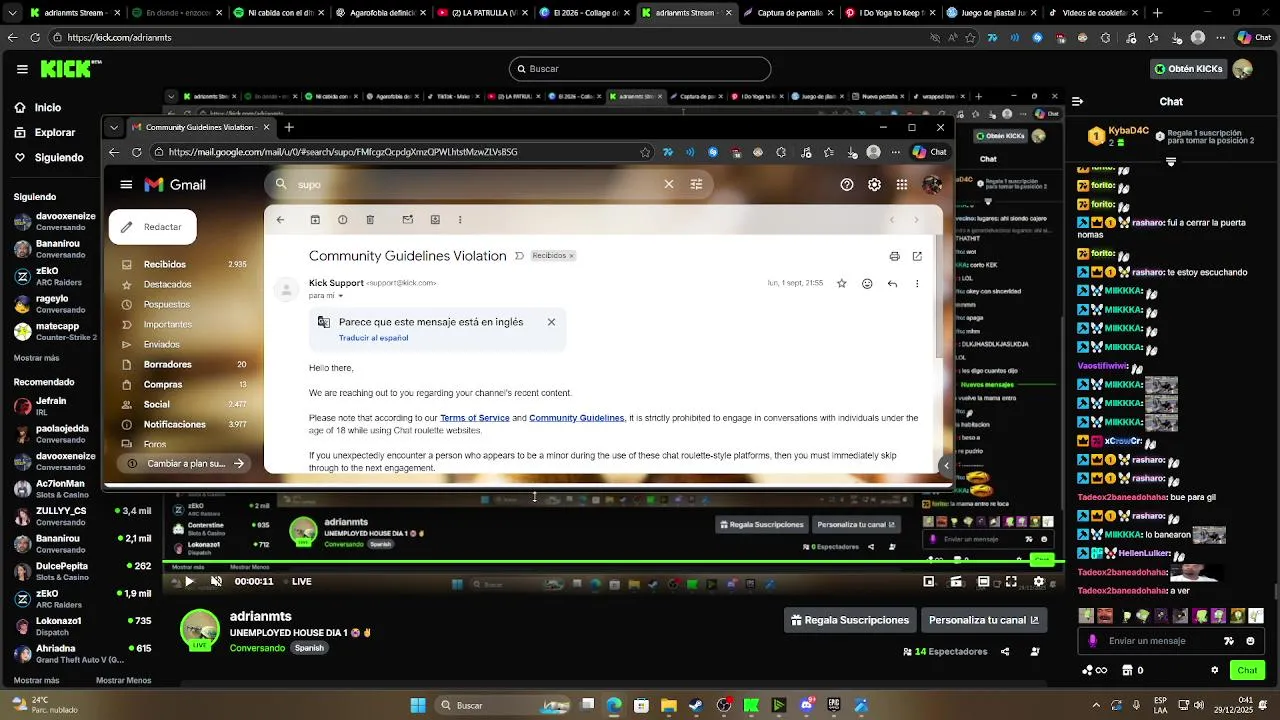Open the taskbar weather widget
Image resolution: width=1280 pixels, height=720 pixels.
(x=44, y=705)
